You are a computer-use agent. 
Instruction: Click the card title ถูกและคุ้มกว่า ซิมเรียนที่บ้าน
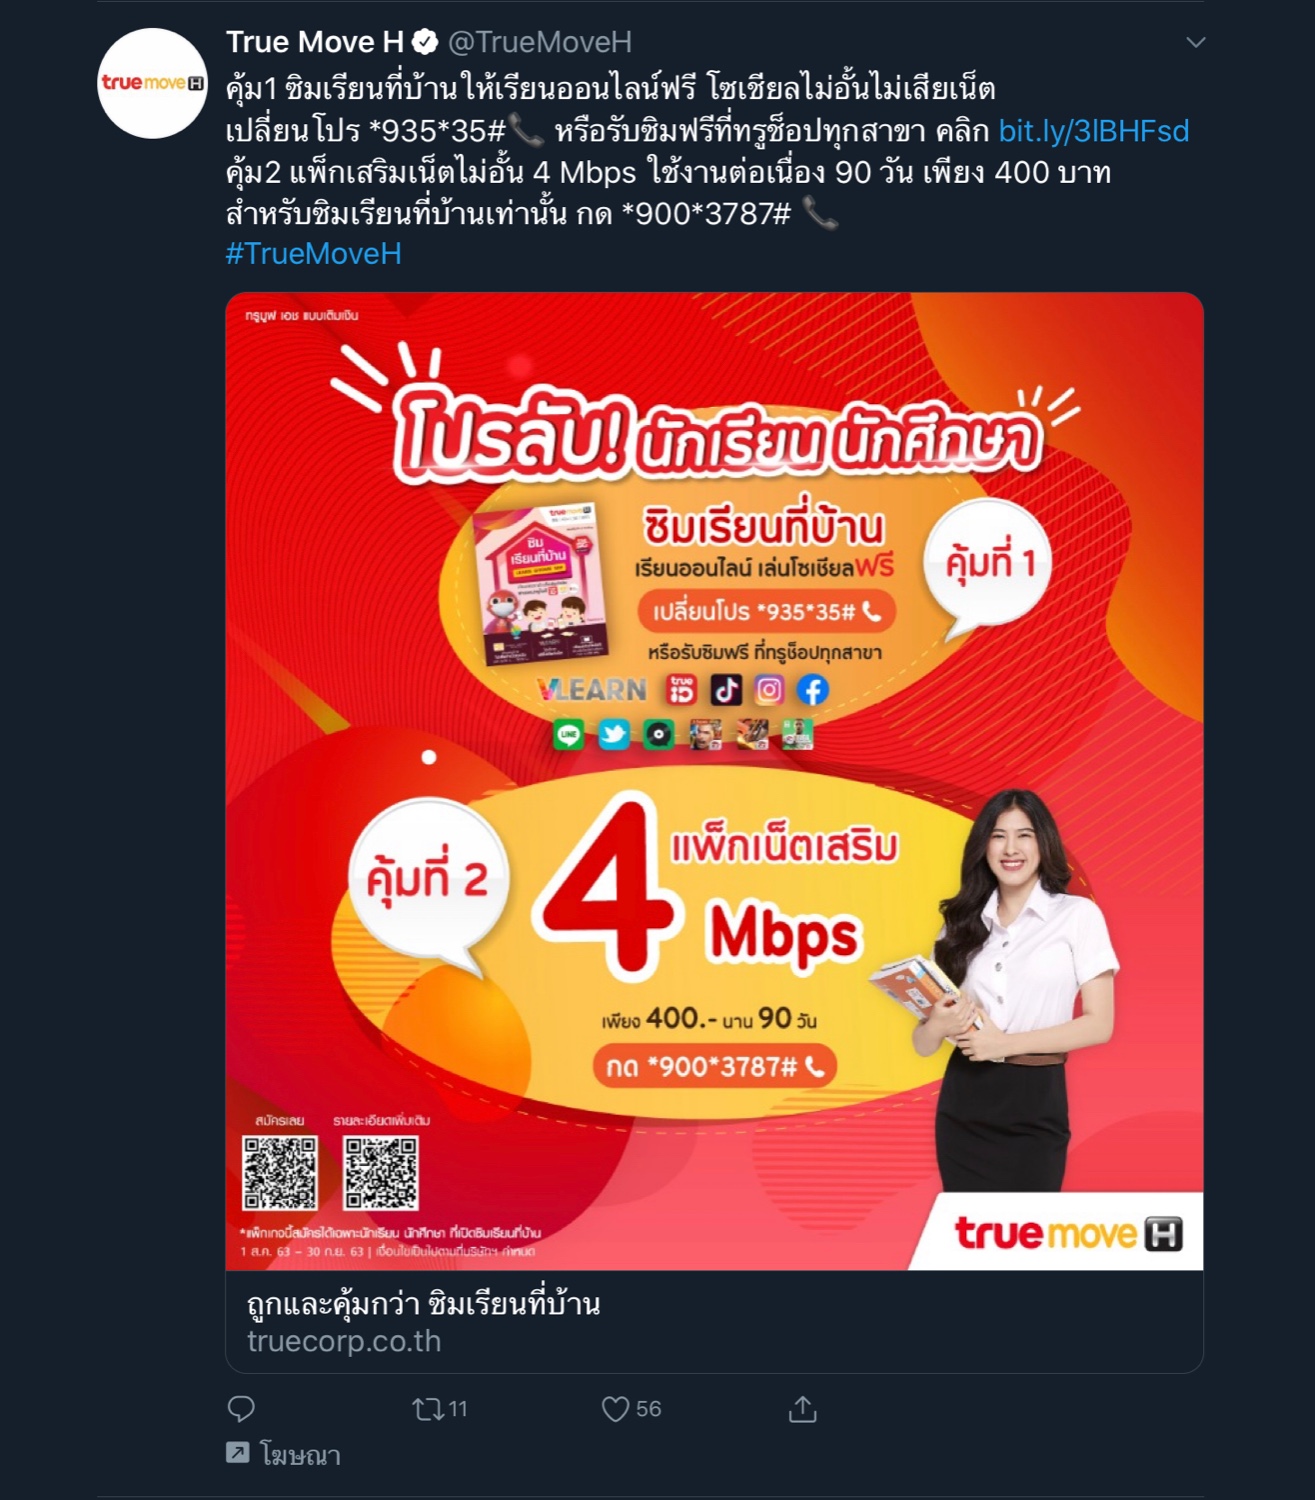[423, 1304]
